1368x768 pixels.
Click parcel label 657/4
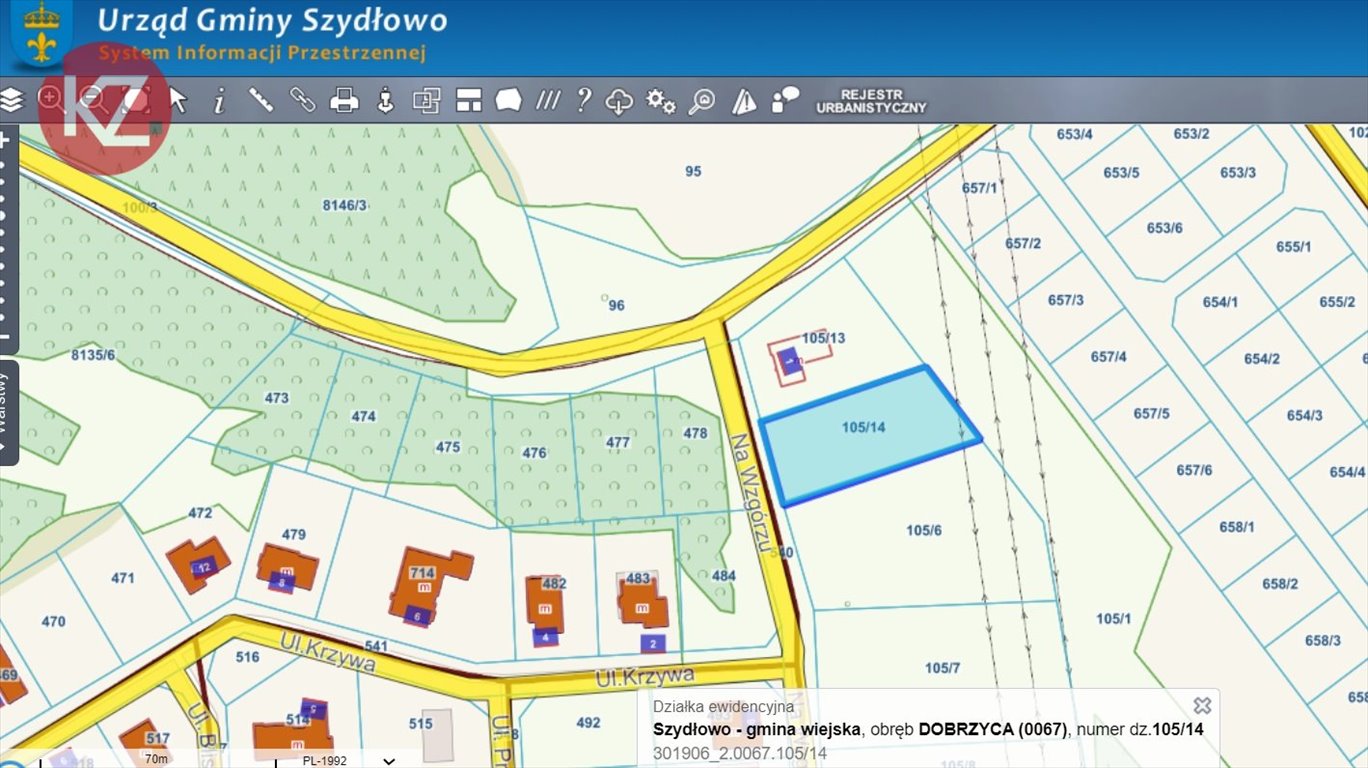point(1108,356)
